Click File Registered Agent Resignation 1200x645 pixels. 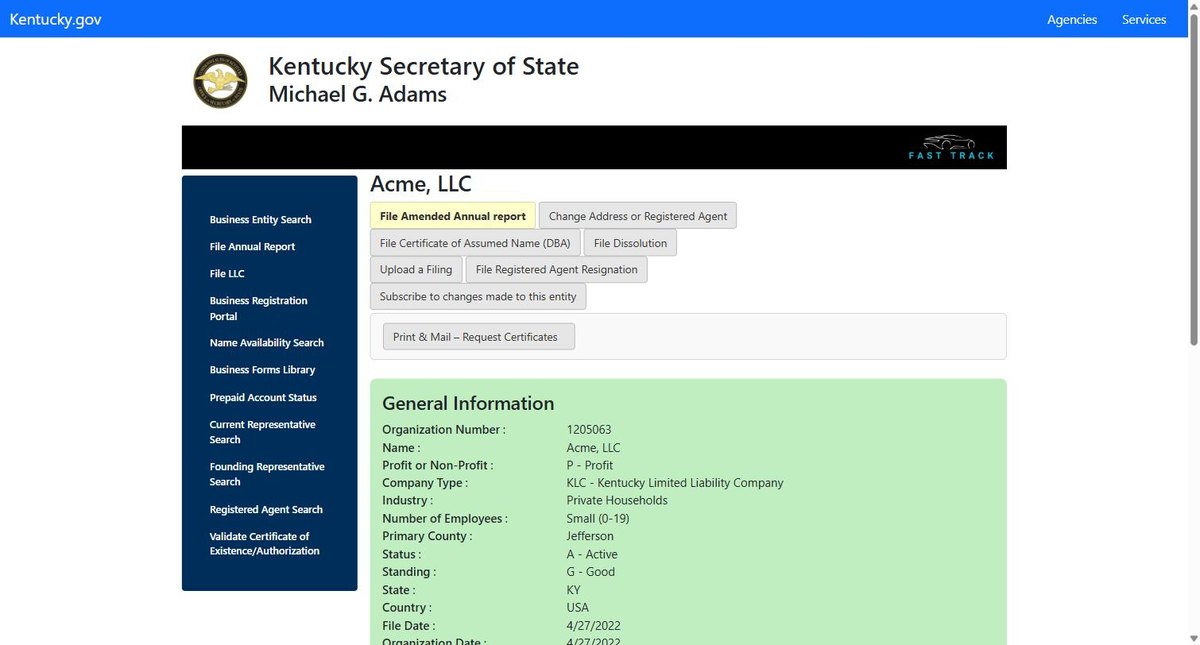(557, 270)
